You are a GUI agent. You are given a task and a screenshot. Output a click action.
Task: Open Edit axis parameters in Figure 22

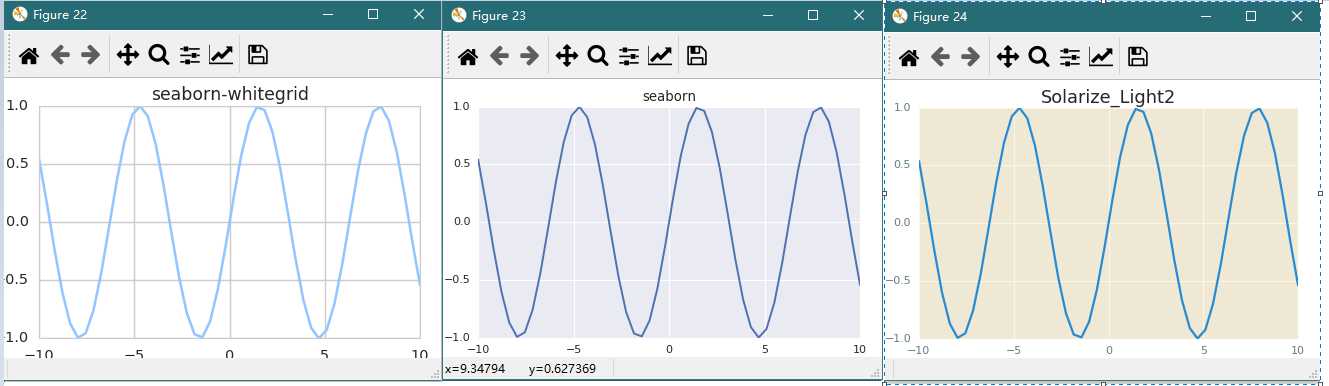[221, 55]
